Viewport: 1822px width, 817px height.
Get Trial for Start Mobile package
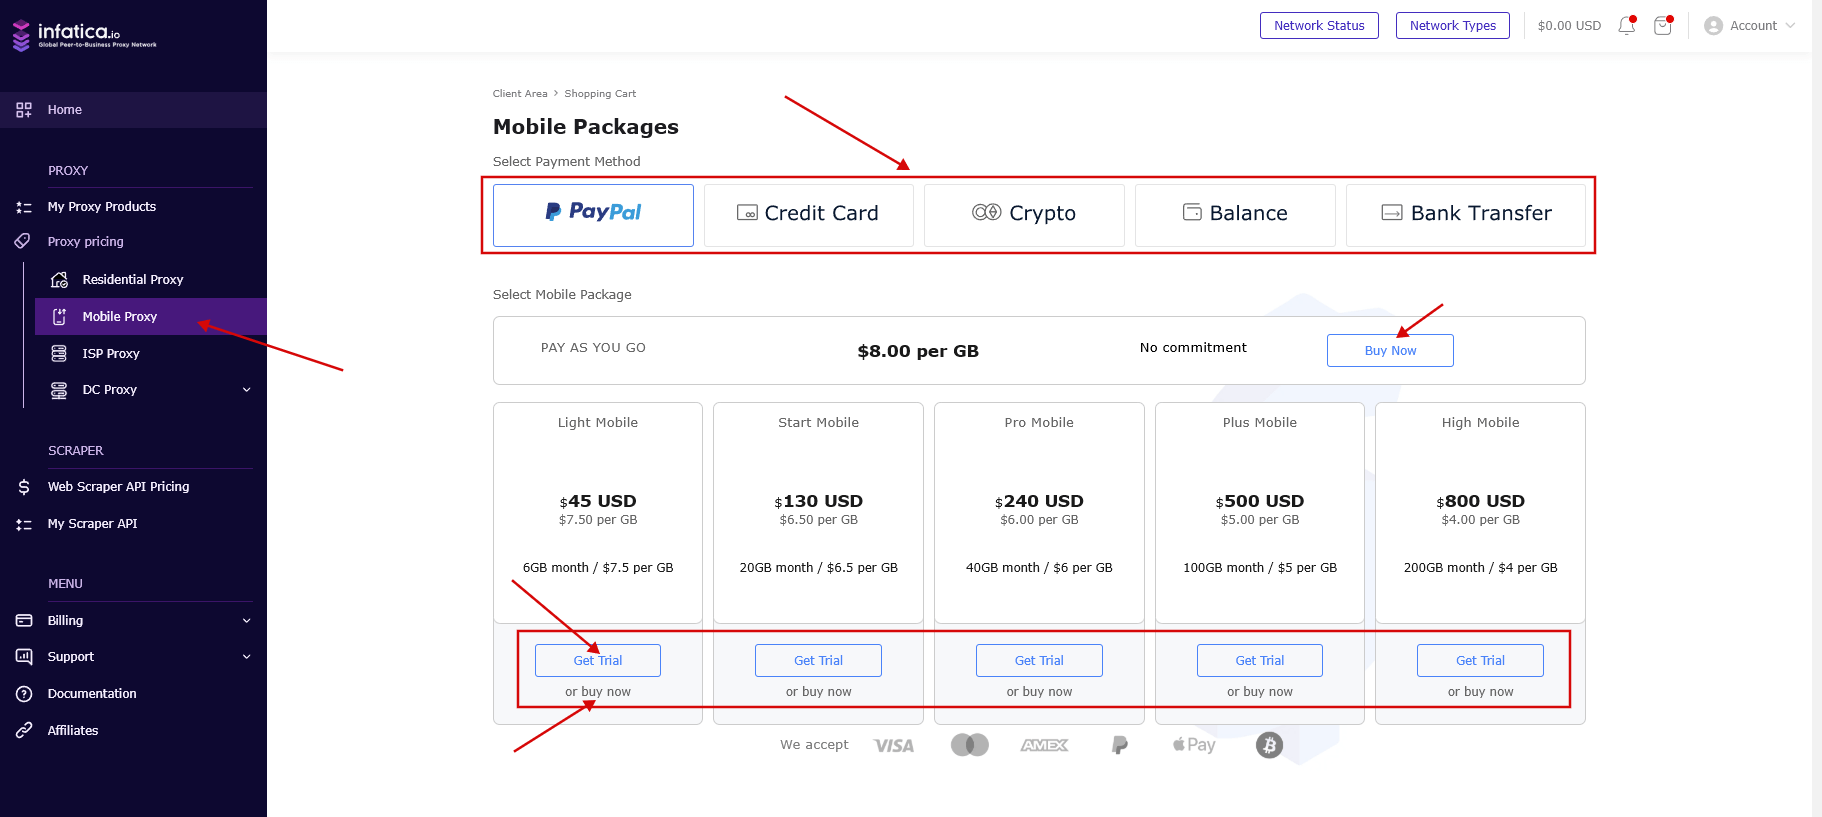[818, 661]
